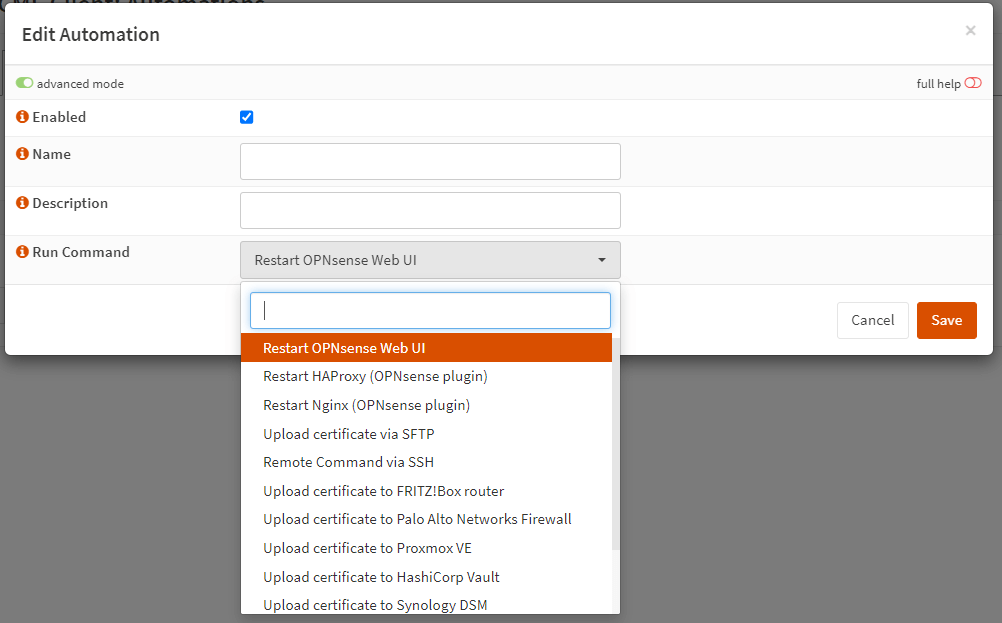Toggle the full help switch
This screenshot has width=1002, height=623.
[x=973, y=84]
